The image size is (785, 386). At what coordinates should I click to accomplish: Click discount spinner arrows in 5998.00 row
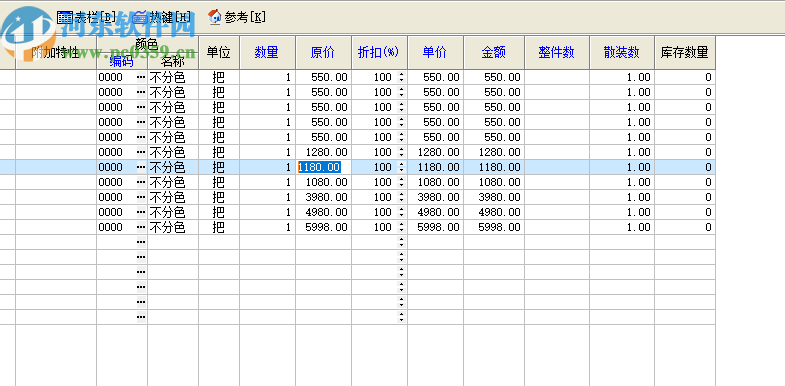pos(401,227)
